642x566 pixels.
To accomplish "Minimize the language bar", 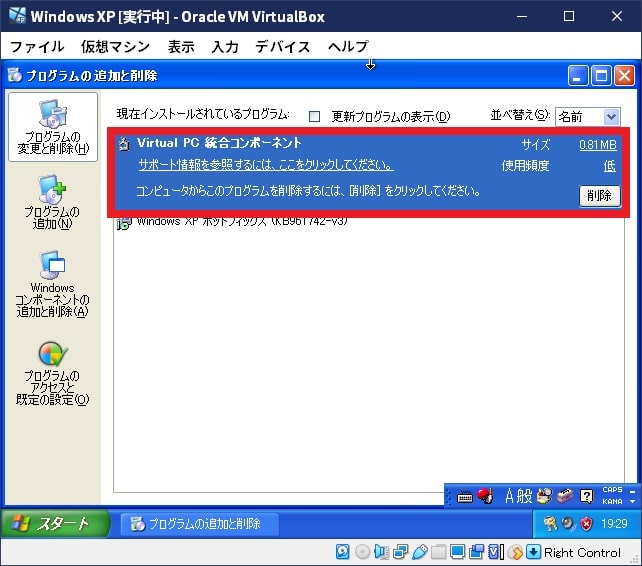I will [633, 490].
